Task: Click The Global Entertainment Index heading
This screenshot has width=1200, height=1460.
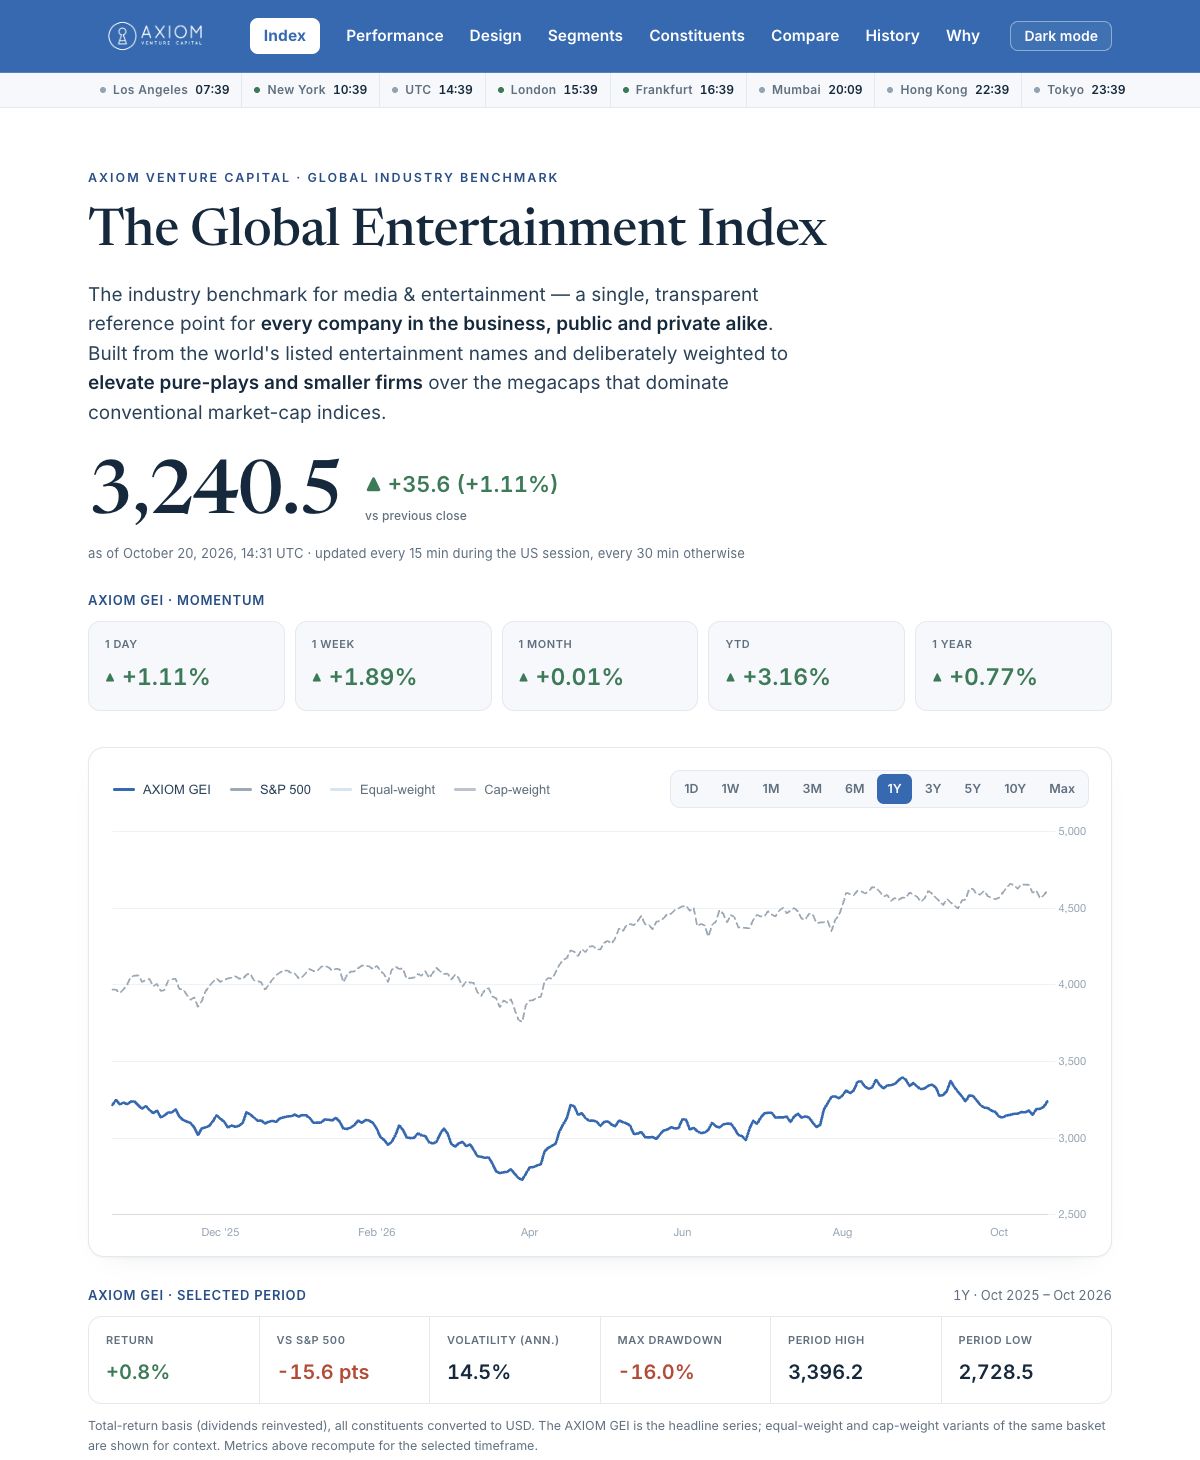Action: pyautogui.click(x=457, y=228)
